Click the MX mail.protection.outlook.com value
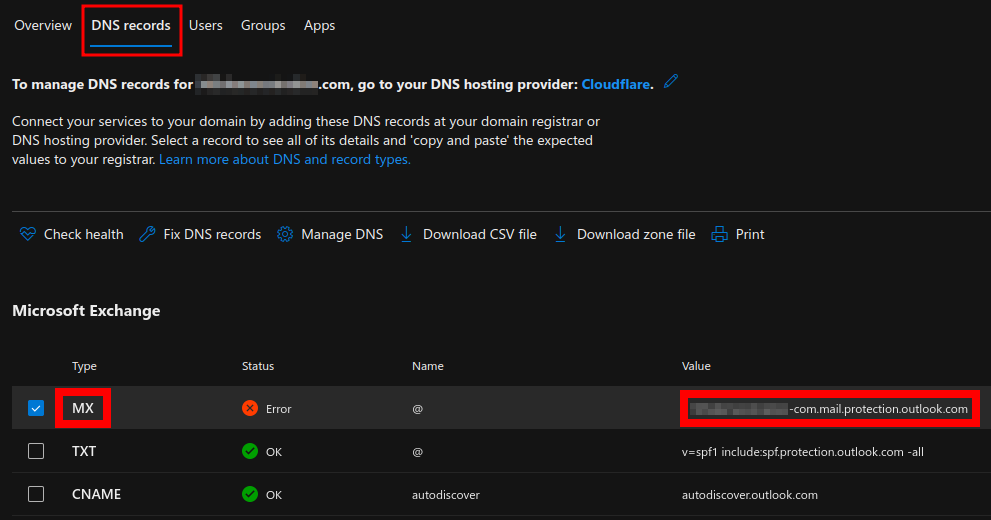Screen dimensions: 991x520 click(829, 409)
